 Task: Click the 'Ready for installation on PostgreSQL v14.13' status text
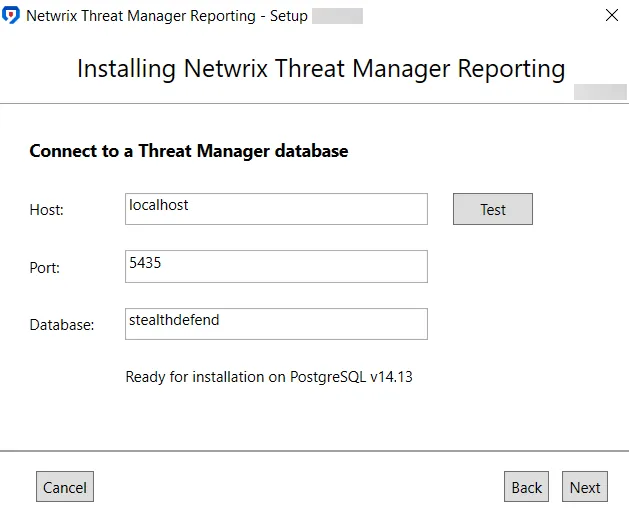[269, 377]
